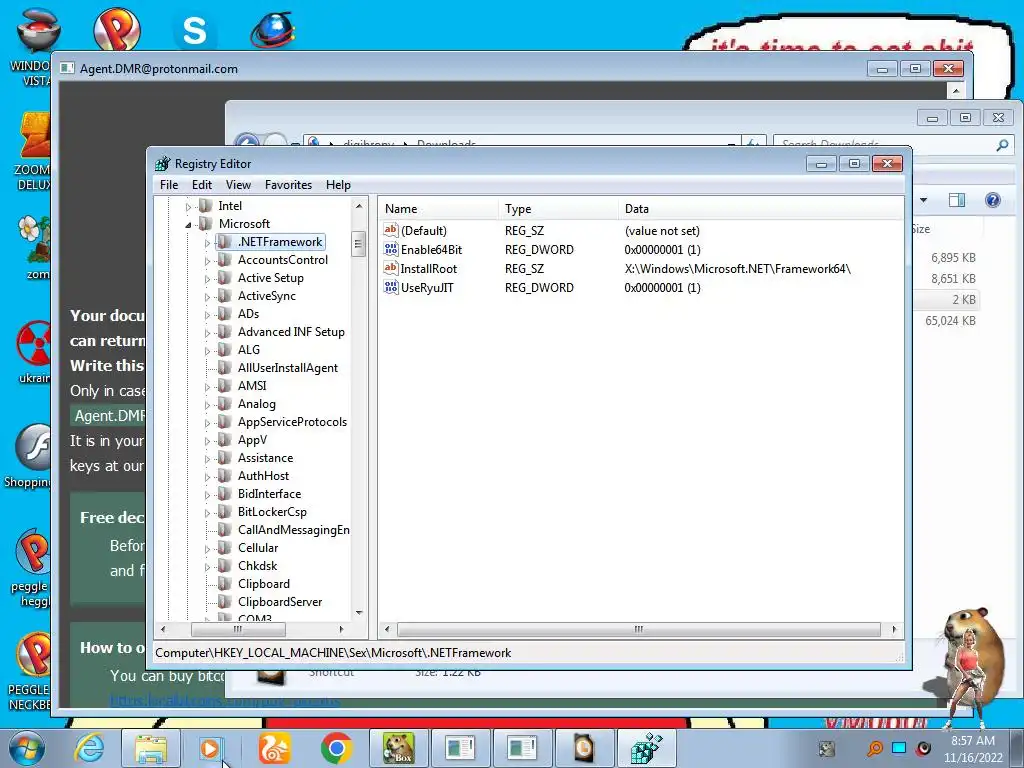Screen dimensions: 1024x768
Task: Select the Assistance registry key
Action: click(x=265, y=458)
